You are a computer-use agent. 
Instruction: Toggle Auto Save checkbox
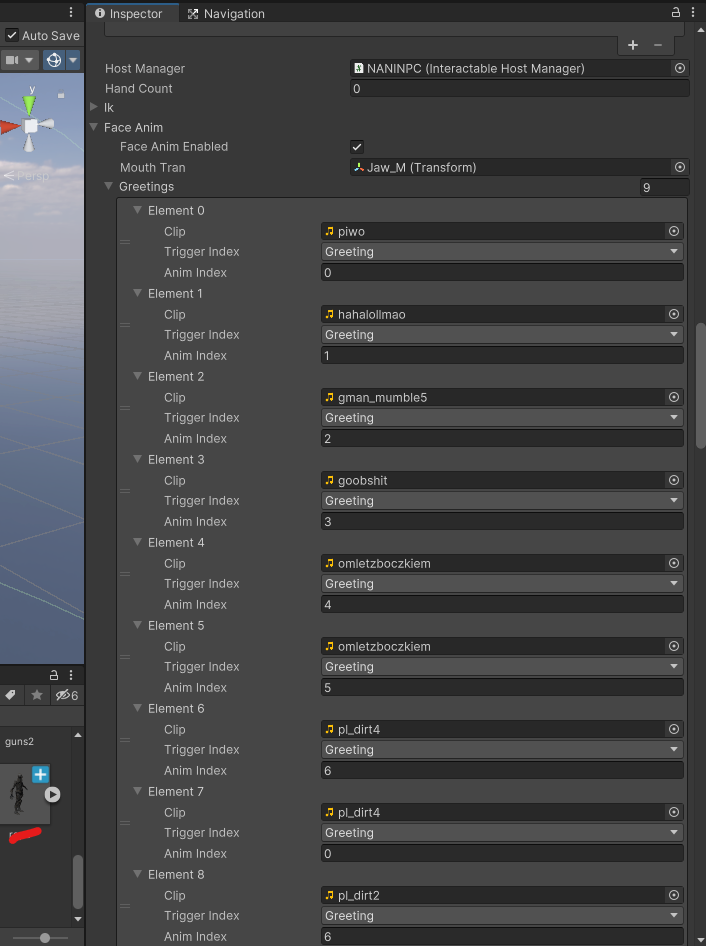pos(12,35)
